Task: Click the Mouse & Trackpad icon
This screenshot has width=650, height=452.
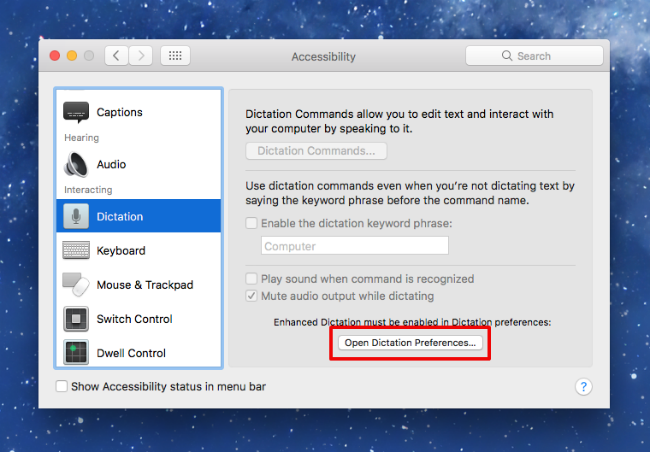Action: (76, 285)
